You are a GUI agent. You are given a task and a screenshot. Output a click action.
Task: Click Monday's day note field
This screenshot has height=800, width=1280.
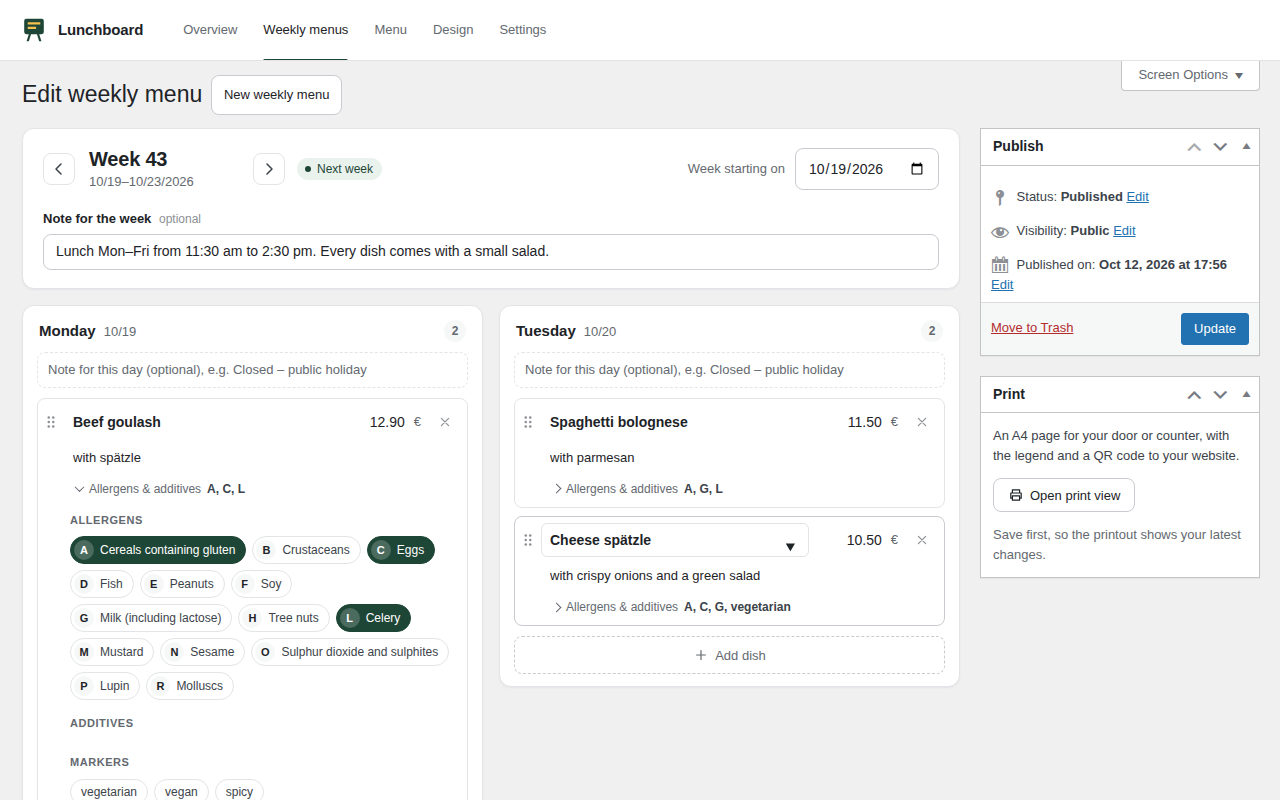[252, 370]
